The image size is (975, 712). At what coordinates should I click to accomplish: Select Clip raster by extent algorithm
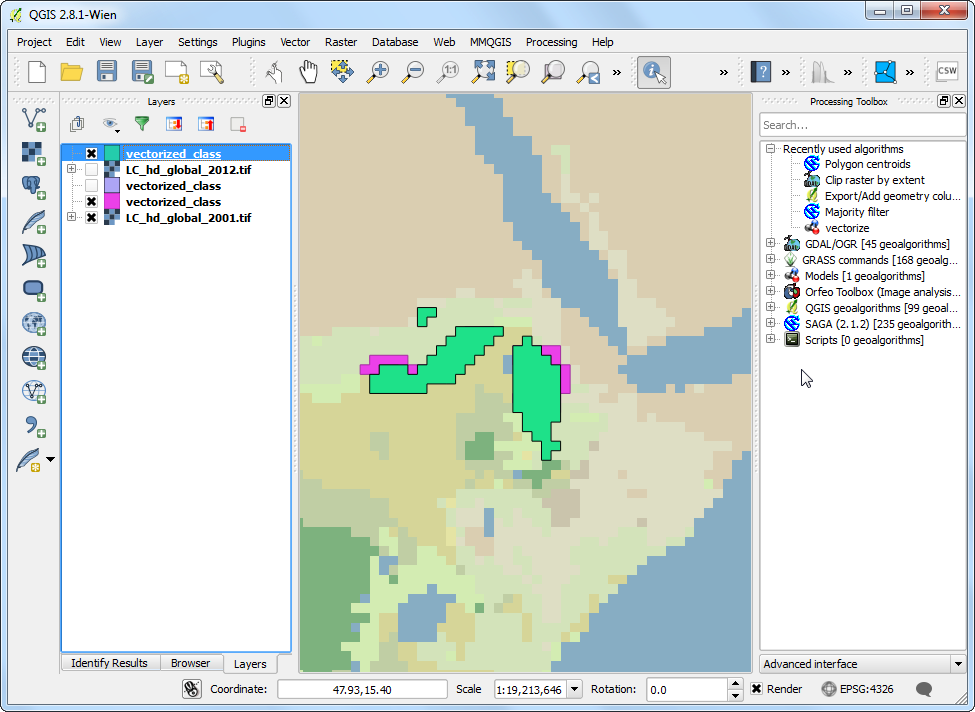tap(874, 180)
